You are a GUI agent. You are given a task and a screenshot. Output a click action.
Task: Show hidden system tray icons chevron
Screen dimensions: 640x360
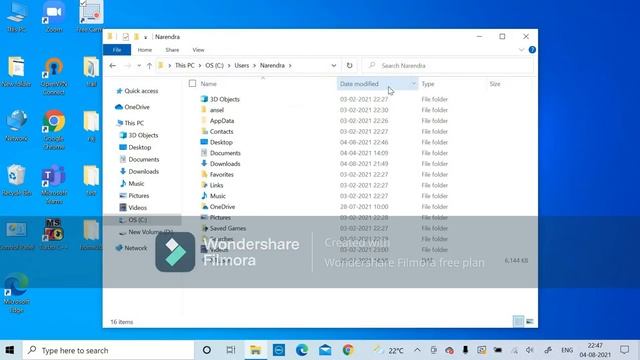tap(417, 350)
